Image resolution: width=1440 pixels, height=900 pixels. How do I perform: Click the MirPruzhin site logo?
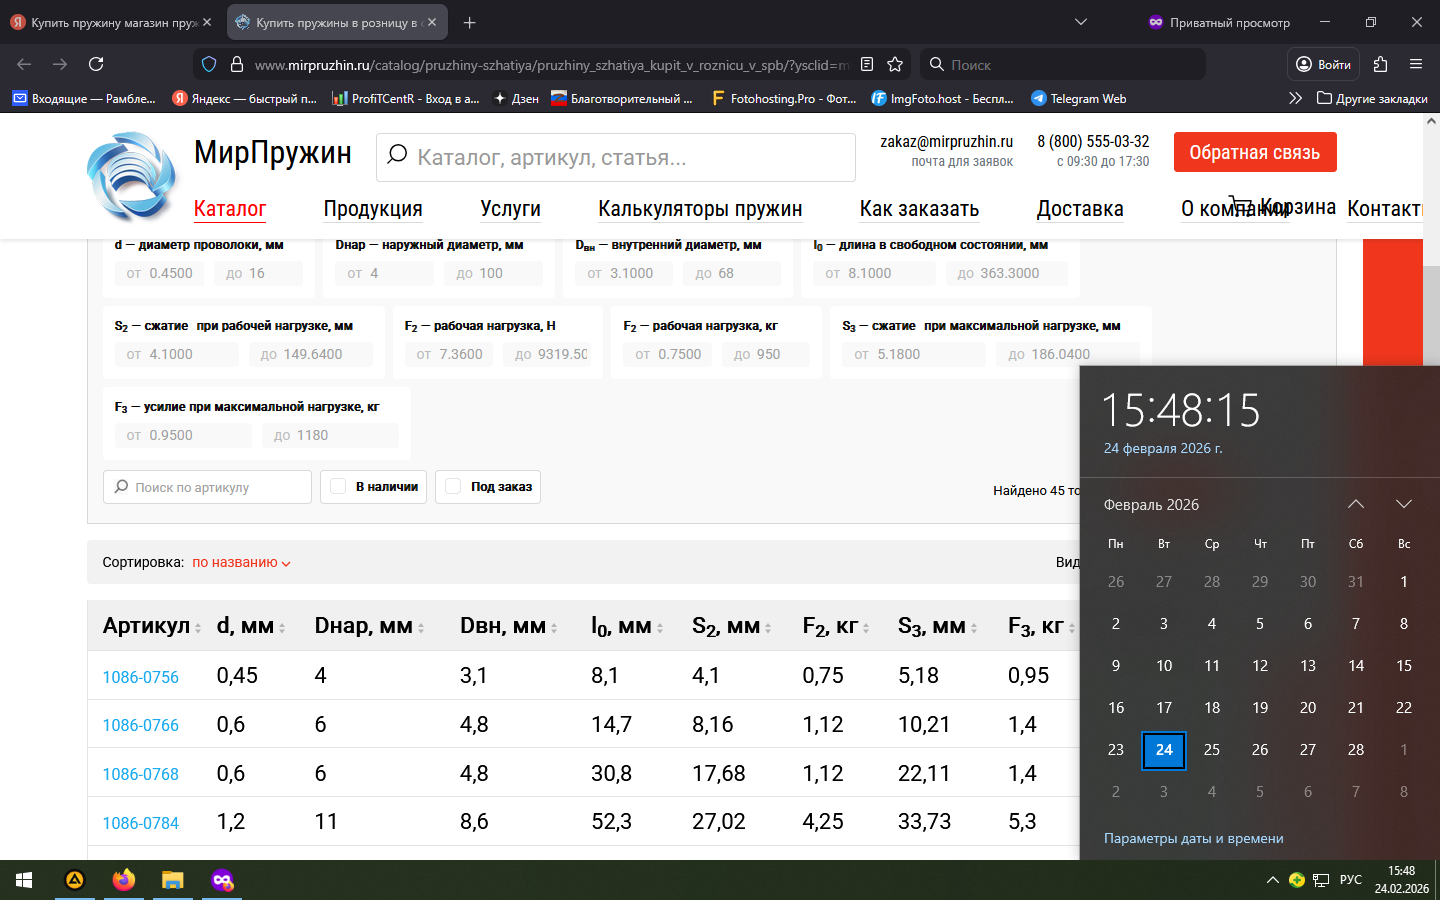tap(131, 176)
